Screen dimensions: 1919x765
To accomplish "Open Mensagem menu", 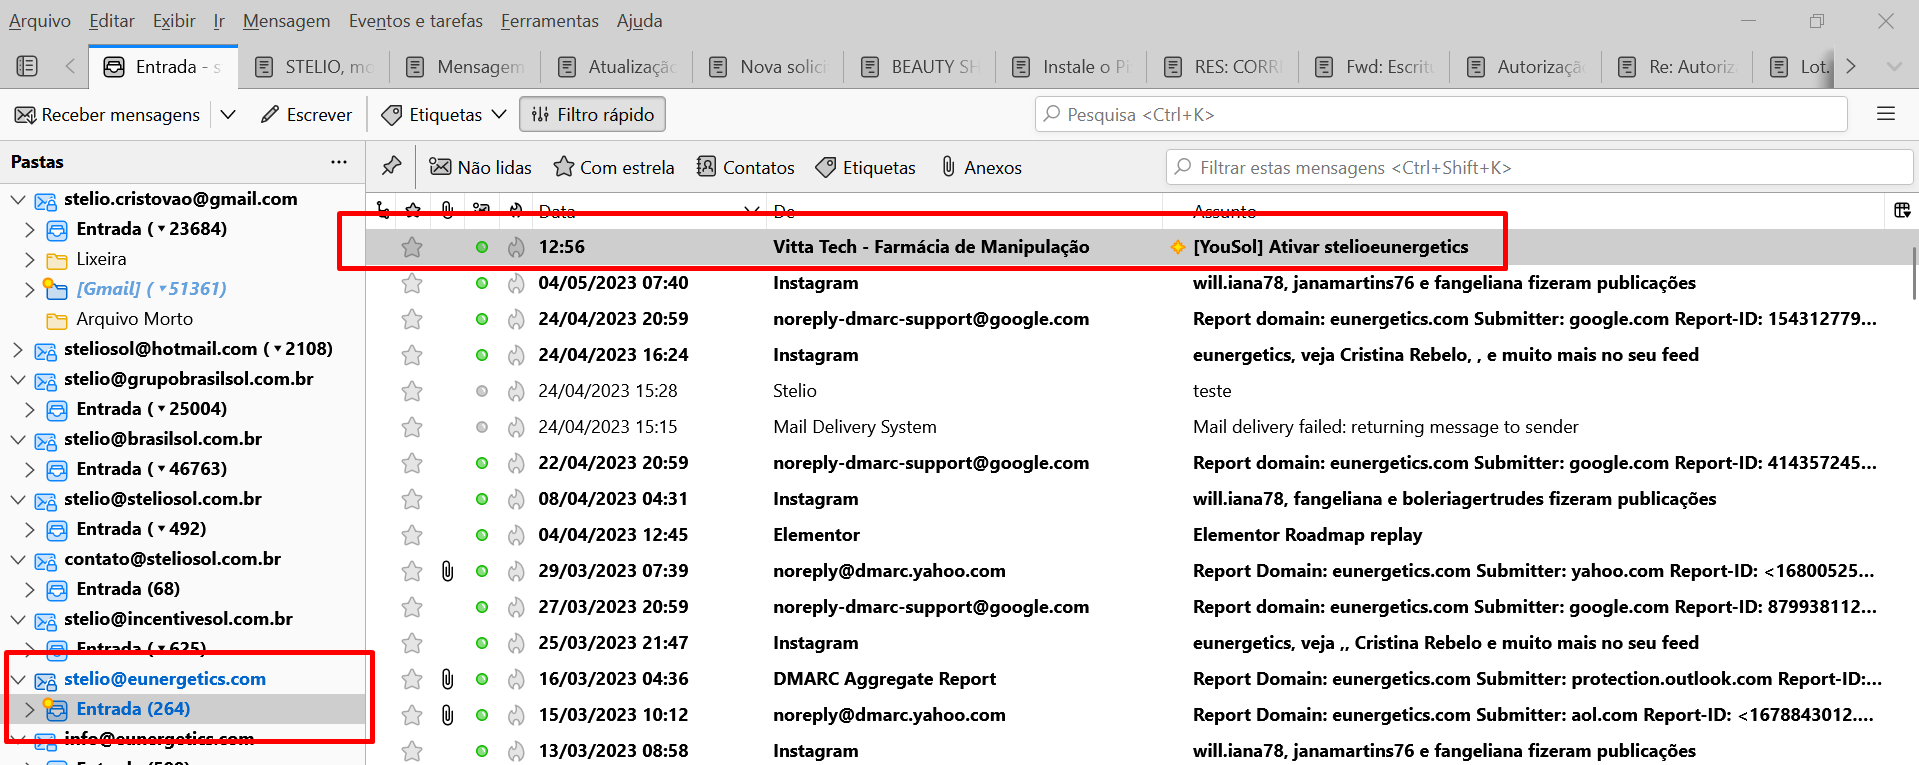I will (x=286, y=21).
